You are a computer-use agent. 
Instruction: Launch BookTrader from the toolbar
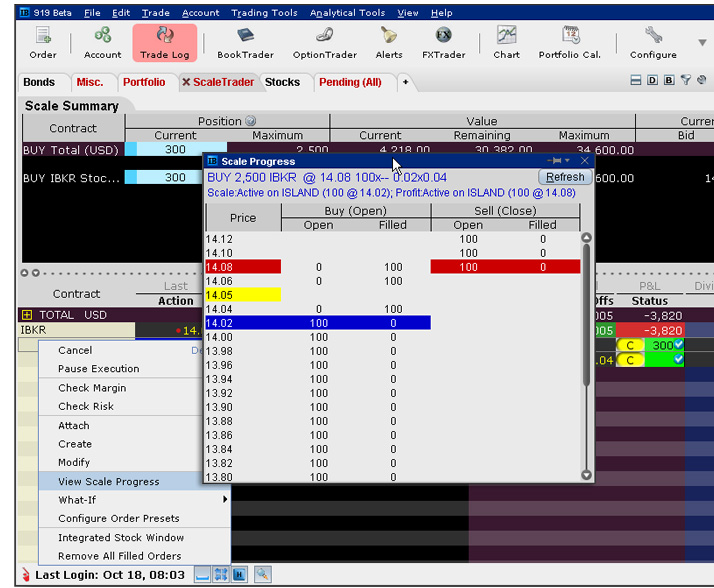tap(245, 43)
